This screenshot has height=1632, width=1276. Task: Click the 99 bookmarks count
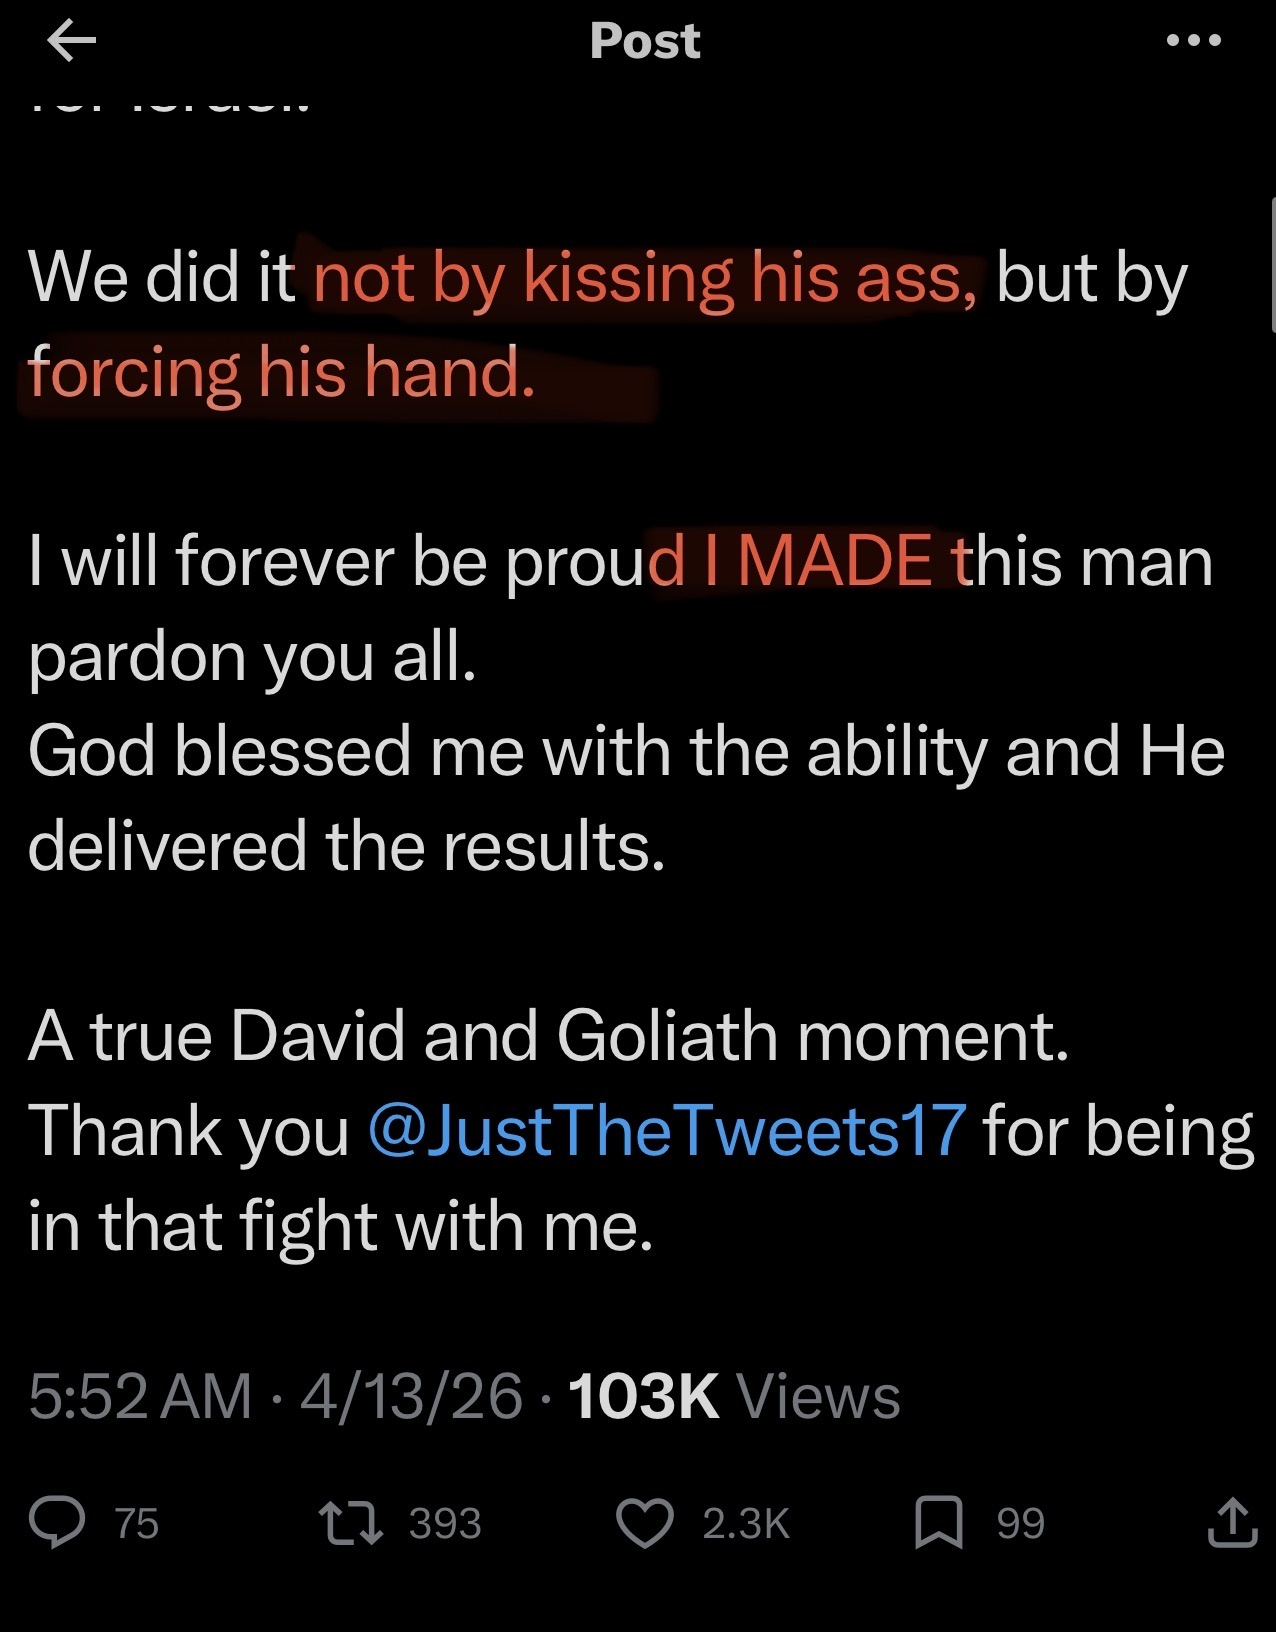[x=1020, y=1523]
